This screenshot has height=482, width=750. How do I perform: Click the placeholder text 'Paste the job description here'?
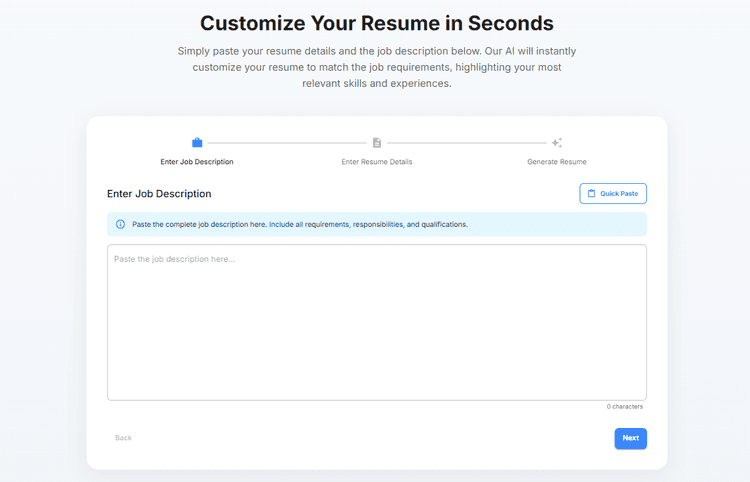(x=174, y=259)
